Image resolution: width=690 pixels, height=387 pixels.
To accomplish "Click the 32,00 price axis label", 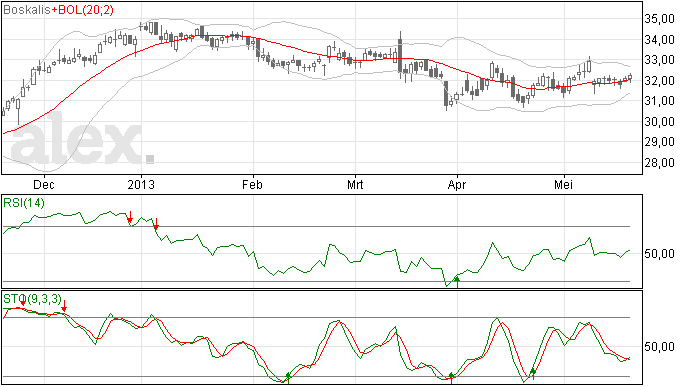I will (659, 81).
